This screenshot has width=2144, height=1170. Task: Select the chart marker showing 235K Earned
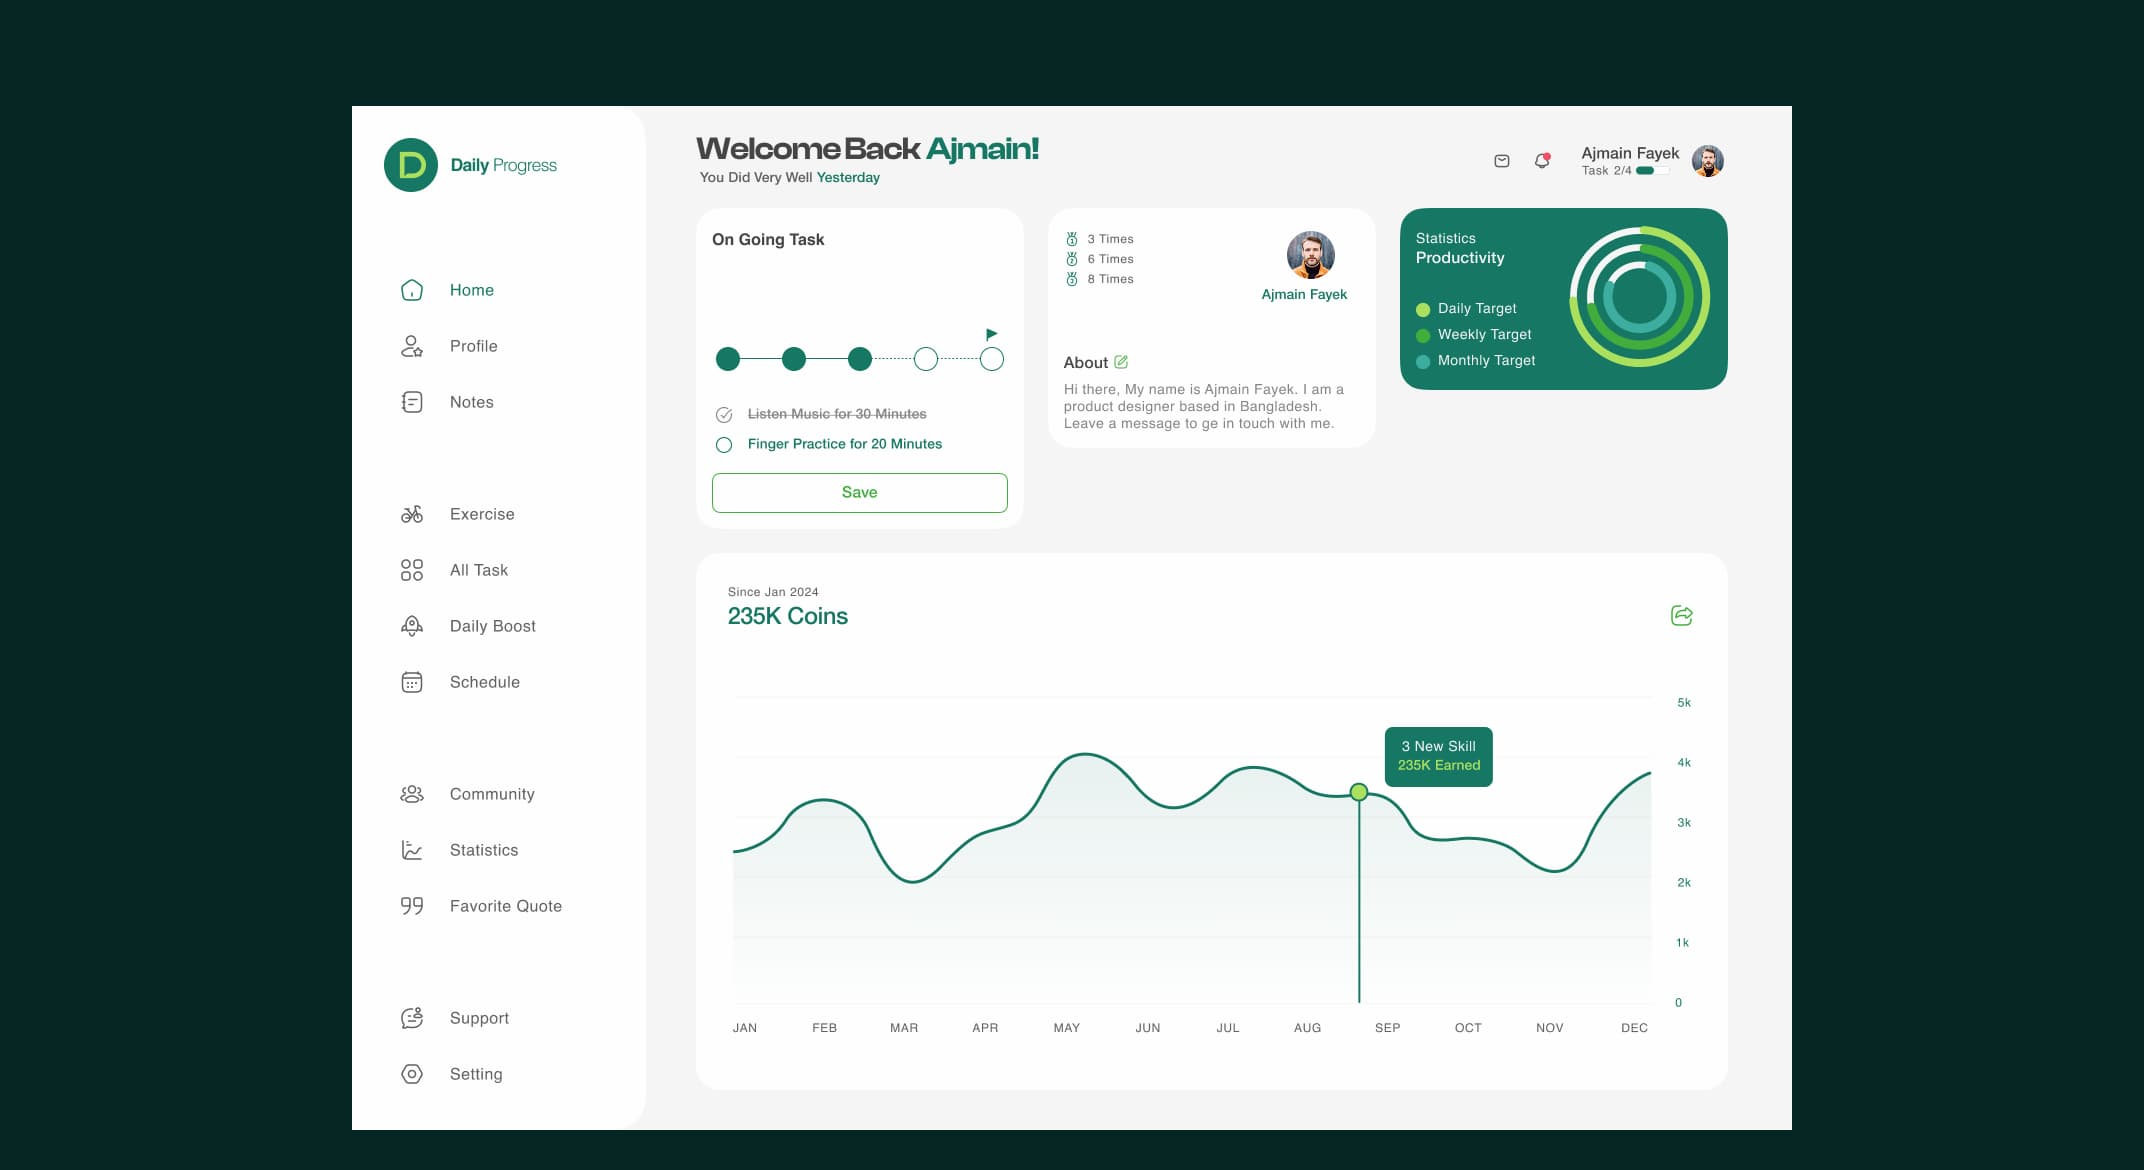pyautogui.click(x=1358, y=791)
